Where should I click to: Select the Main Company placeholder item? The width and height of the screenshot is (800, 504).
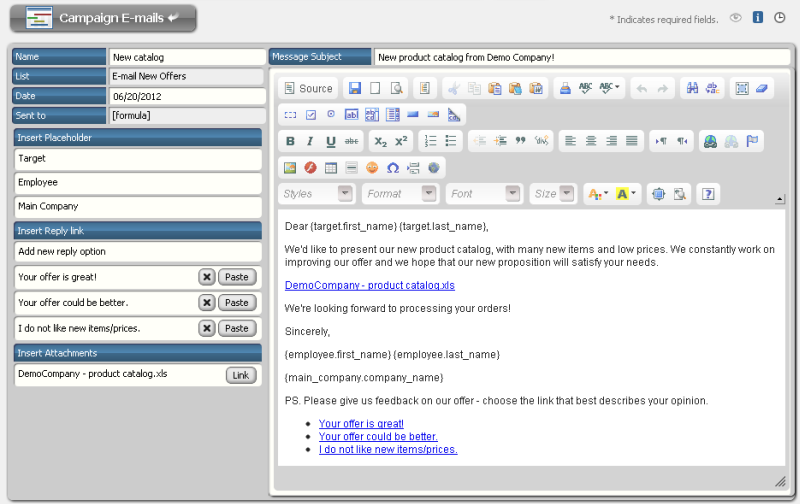pos(138,207)
